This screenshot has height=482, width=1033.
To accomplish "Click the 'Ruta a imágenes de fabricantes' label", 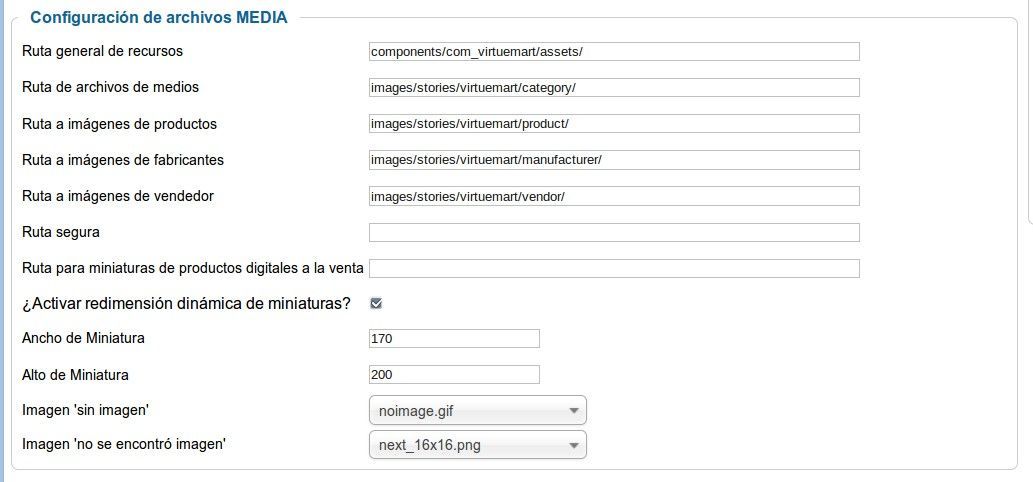I will [123, 159].
